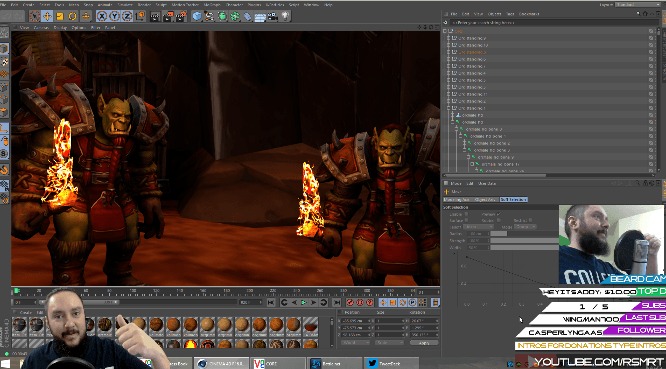Open the green generator objects icon

tap(222, 17)
